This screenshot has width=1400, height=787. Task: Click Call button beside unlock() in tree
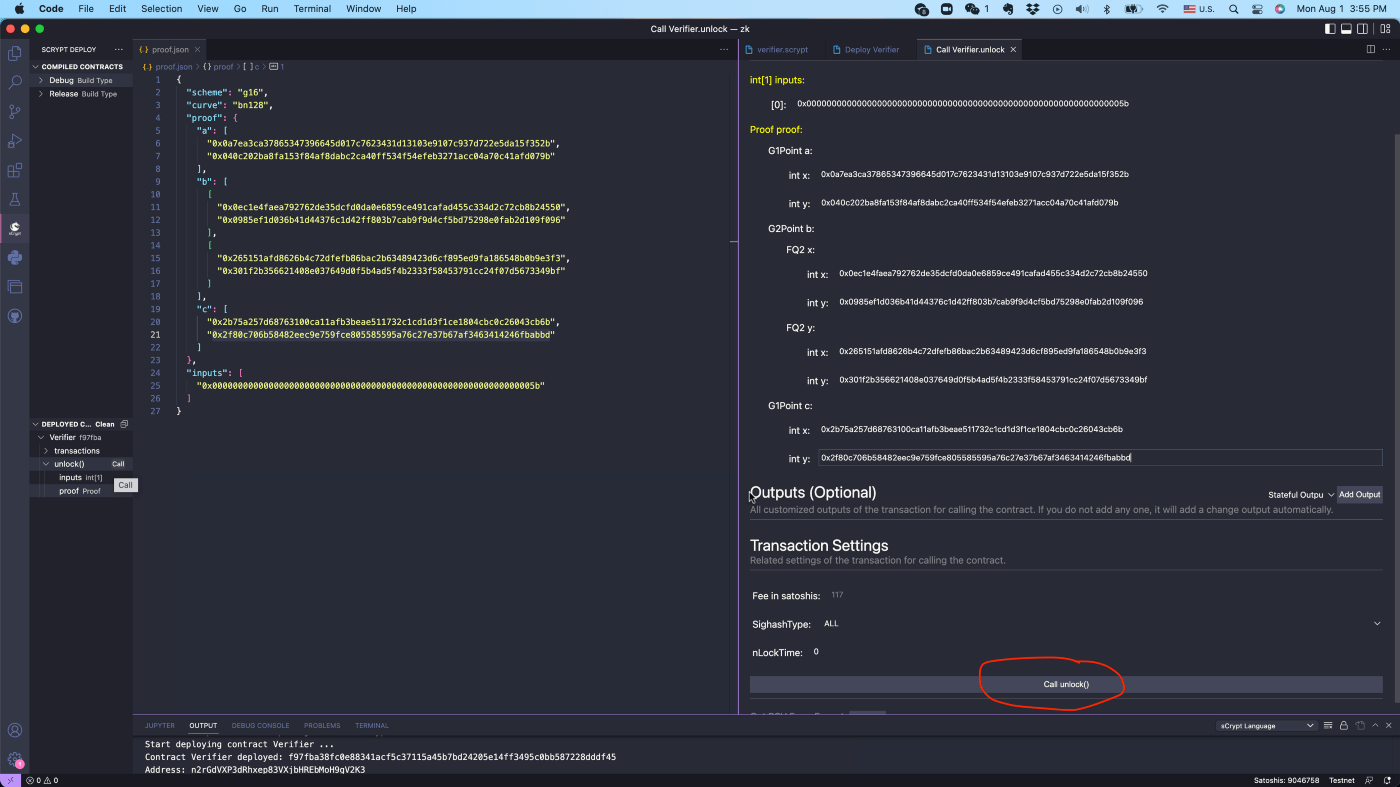click(118, 464)
